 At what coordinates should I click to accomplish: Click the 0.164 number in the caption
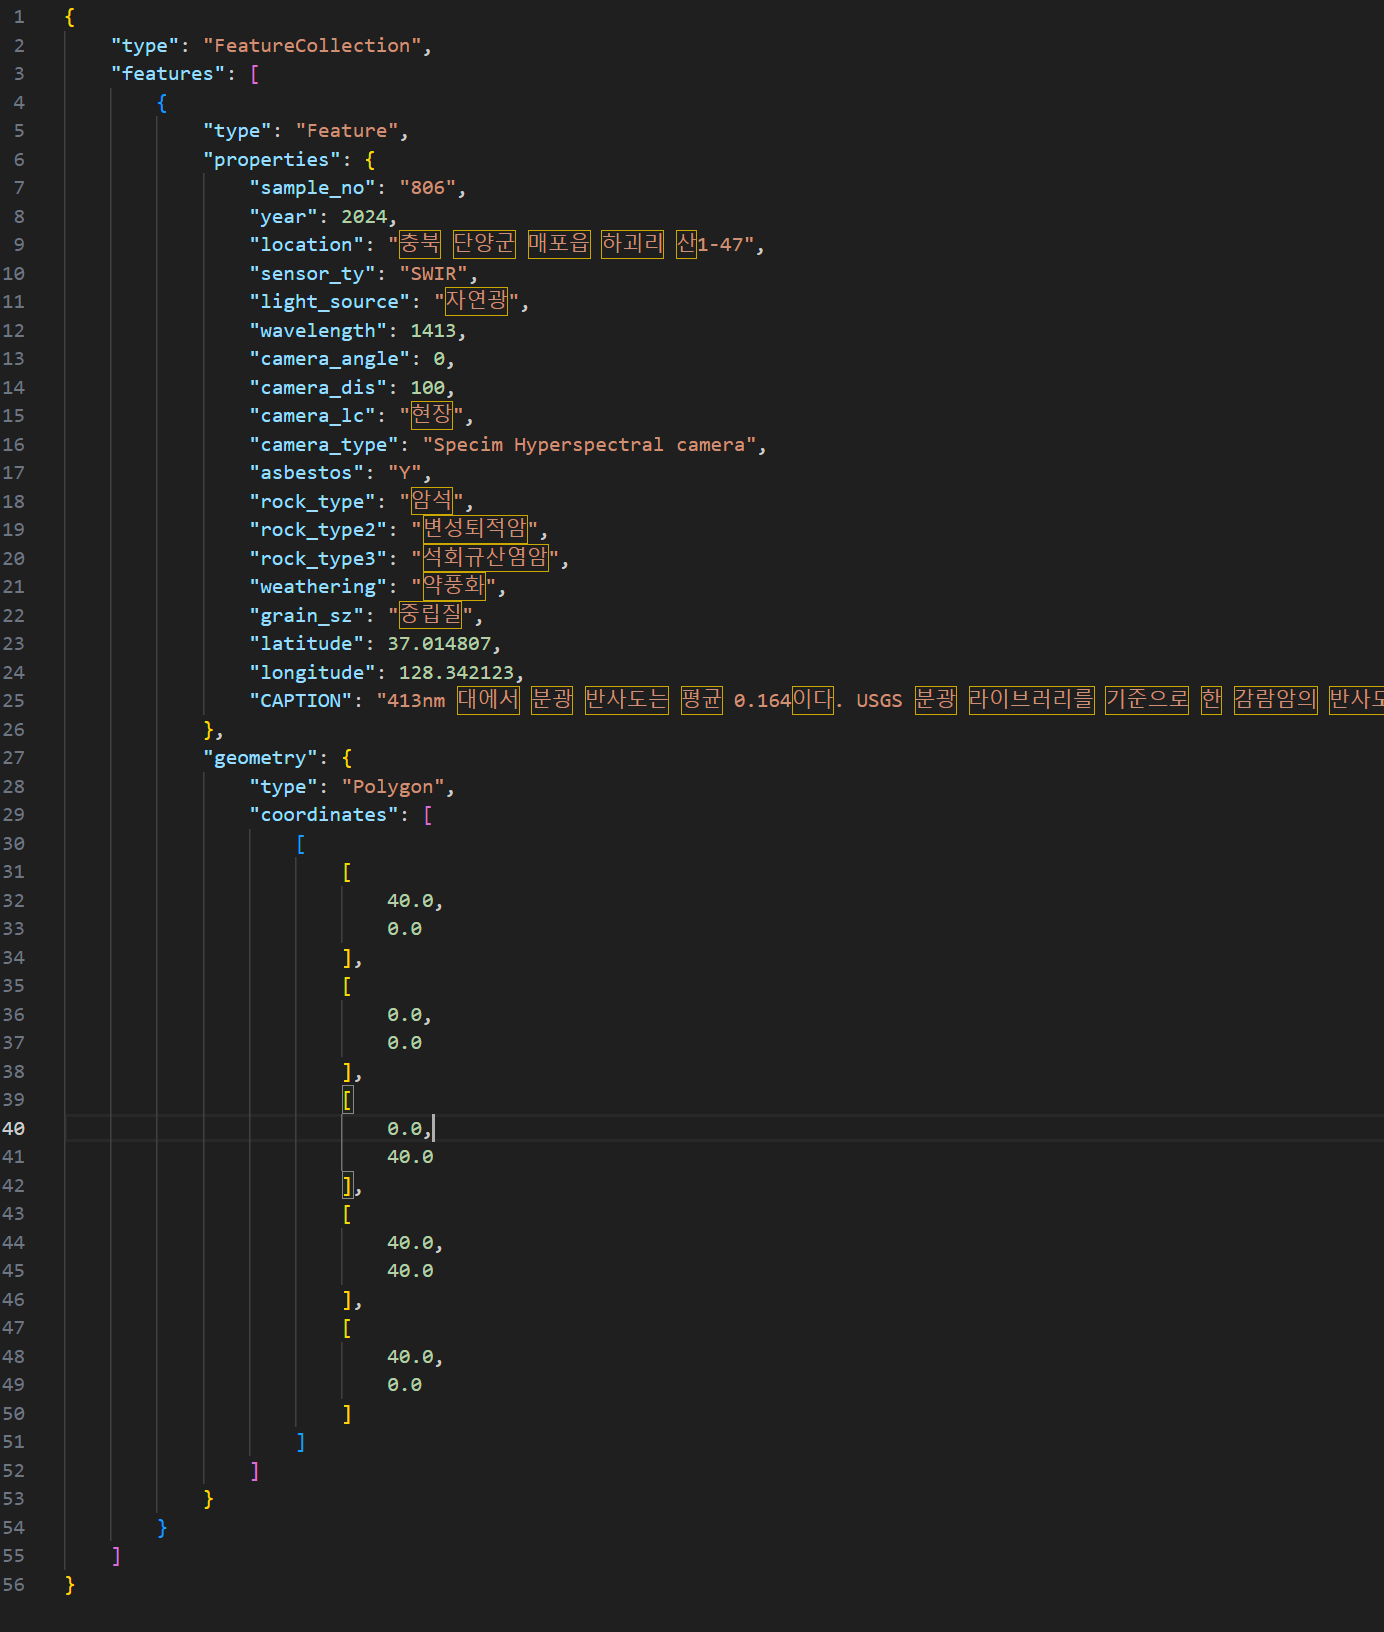pyautogui.click(x=762, y=700)
